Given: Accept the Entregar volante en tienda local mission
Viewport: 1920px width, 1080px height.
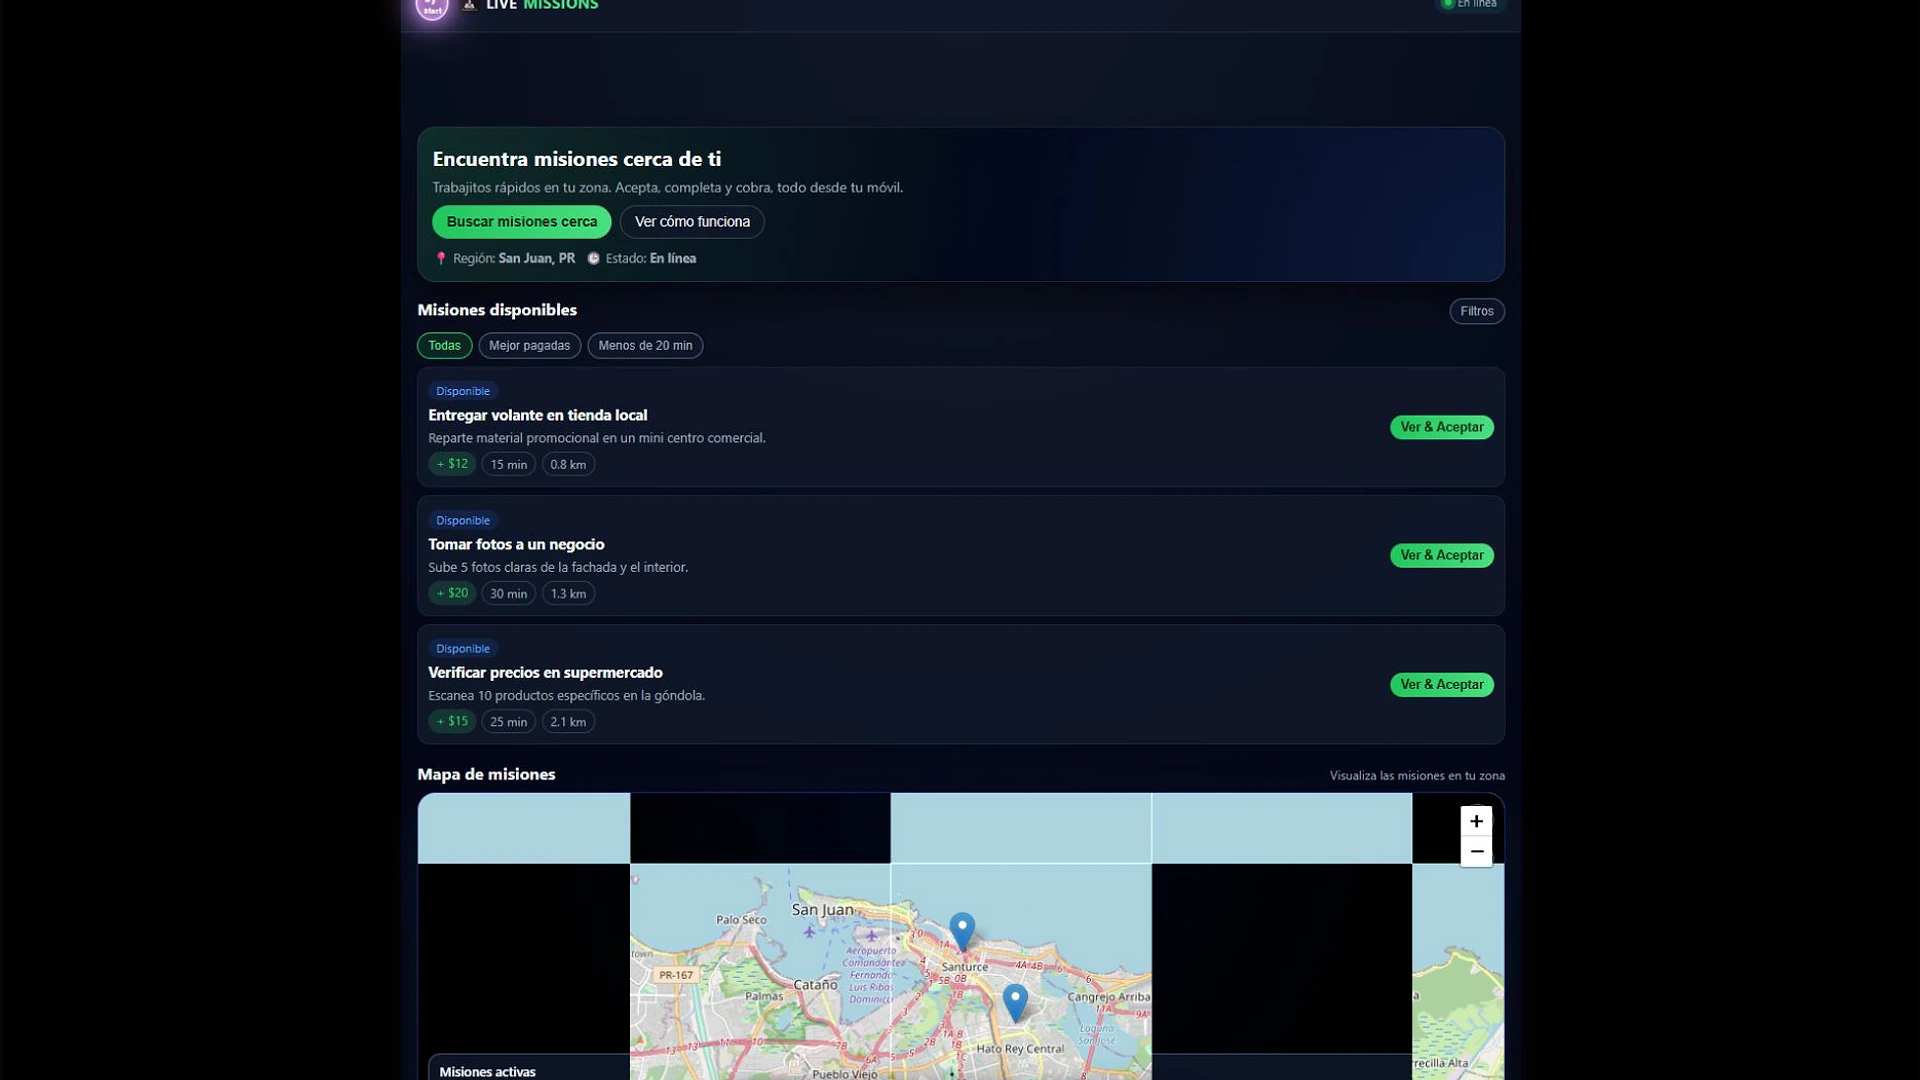Looking at the screenshot, I should (x=1441, y=427).
